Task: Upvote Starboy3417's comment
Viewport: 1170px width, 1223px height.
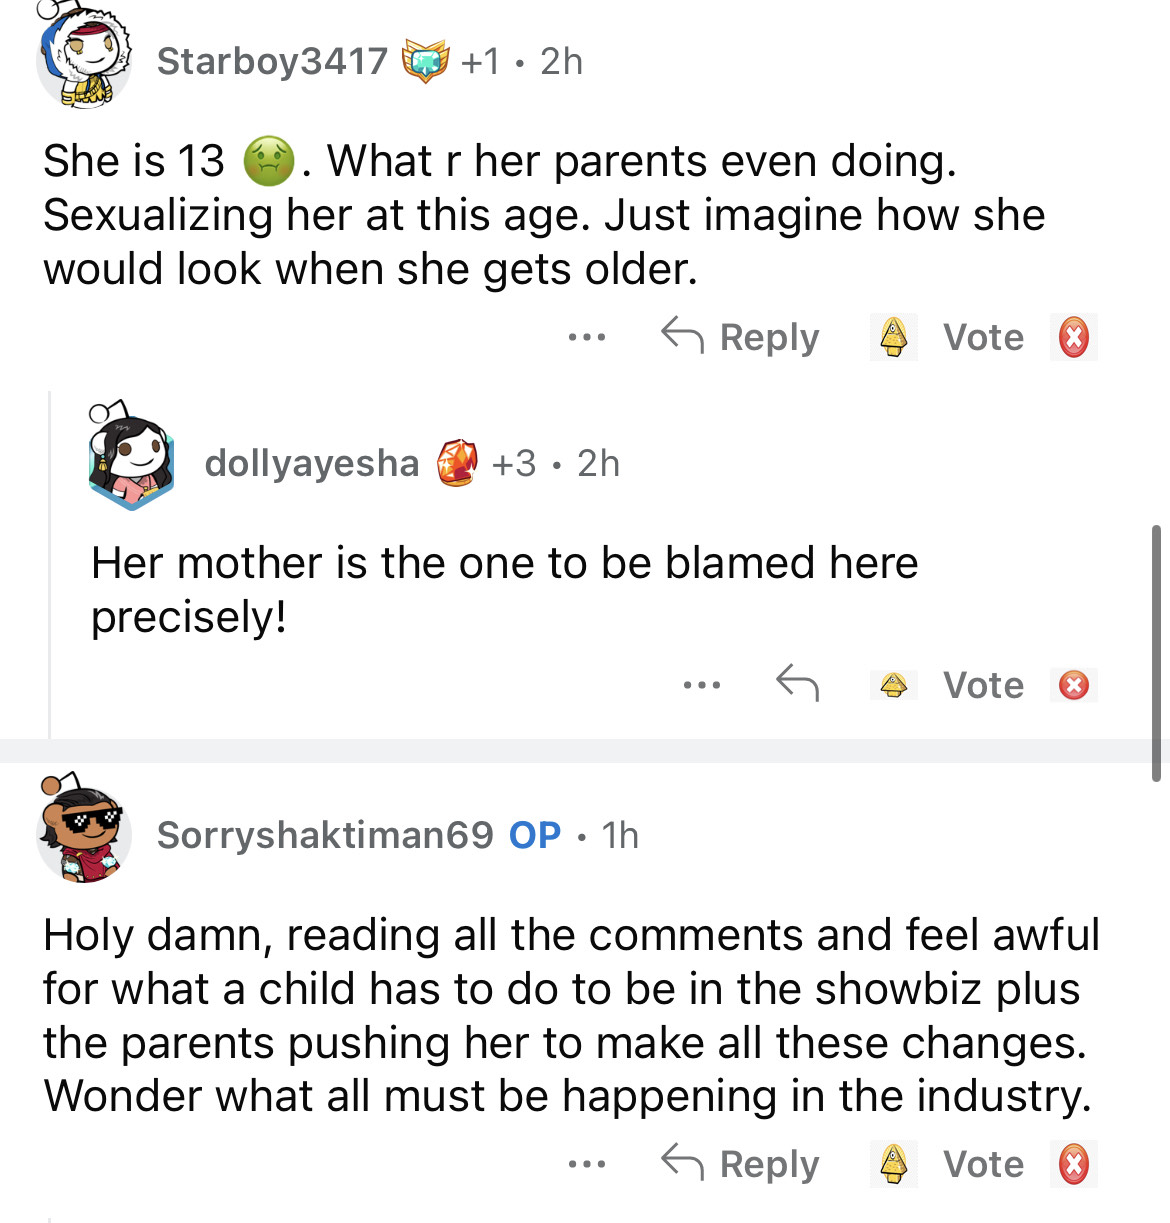Action: pyautogui.click(x=893, y=337)
